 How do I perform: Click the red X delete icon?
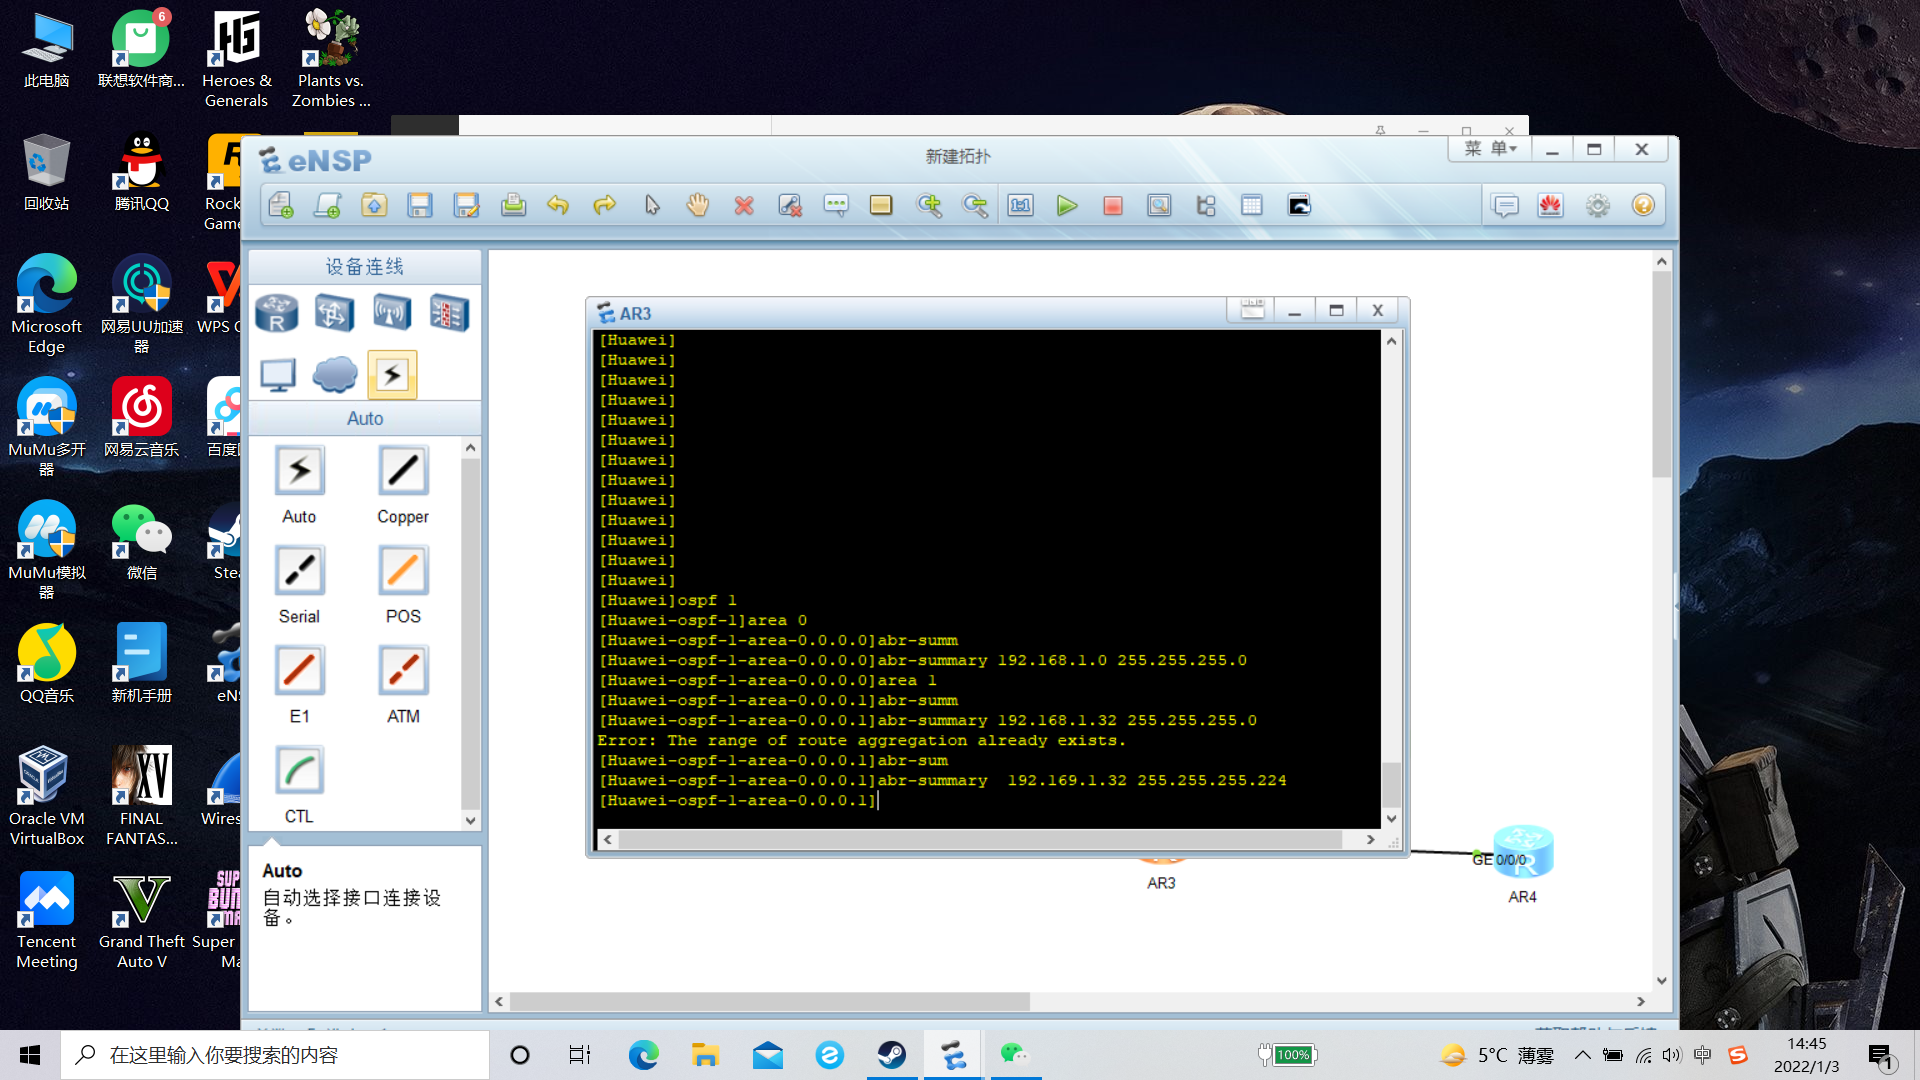[x=743, y=205]
